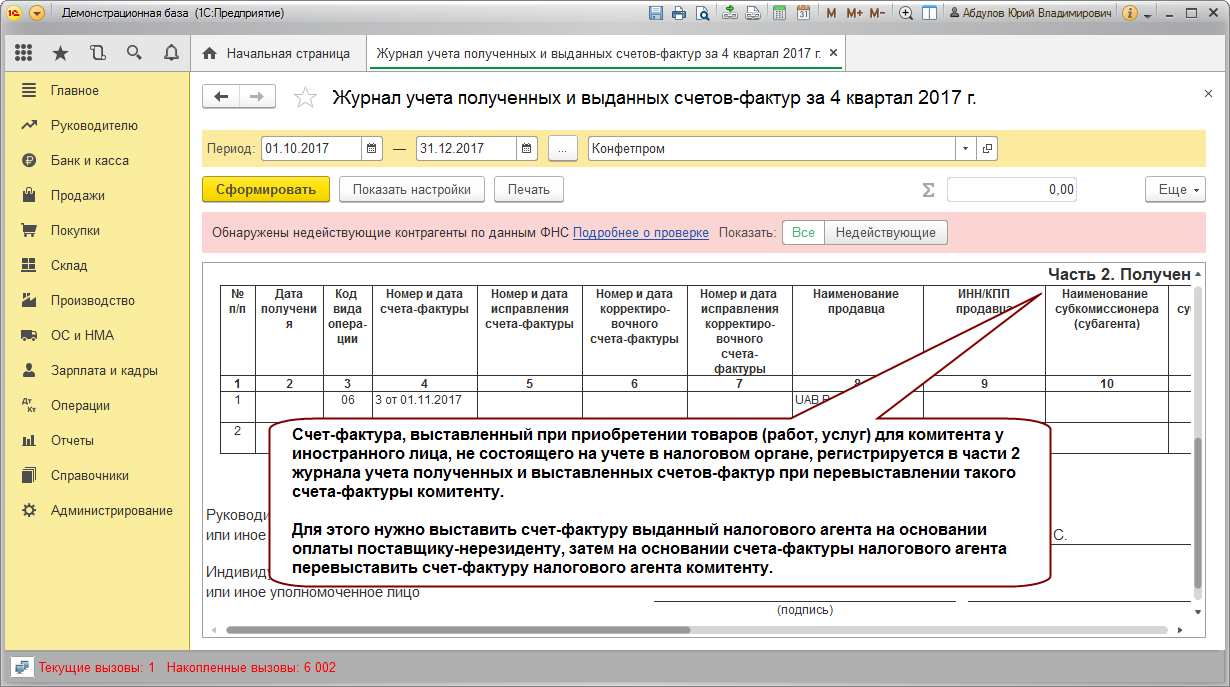Open the Search magnifier in the tools panel
The height and width of the screenshot is (687, 1230).
134,53
